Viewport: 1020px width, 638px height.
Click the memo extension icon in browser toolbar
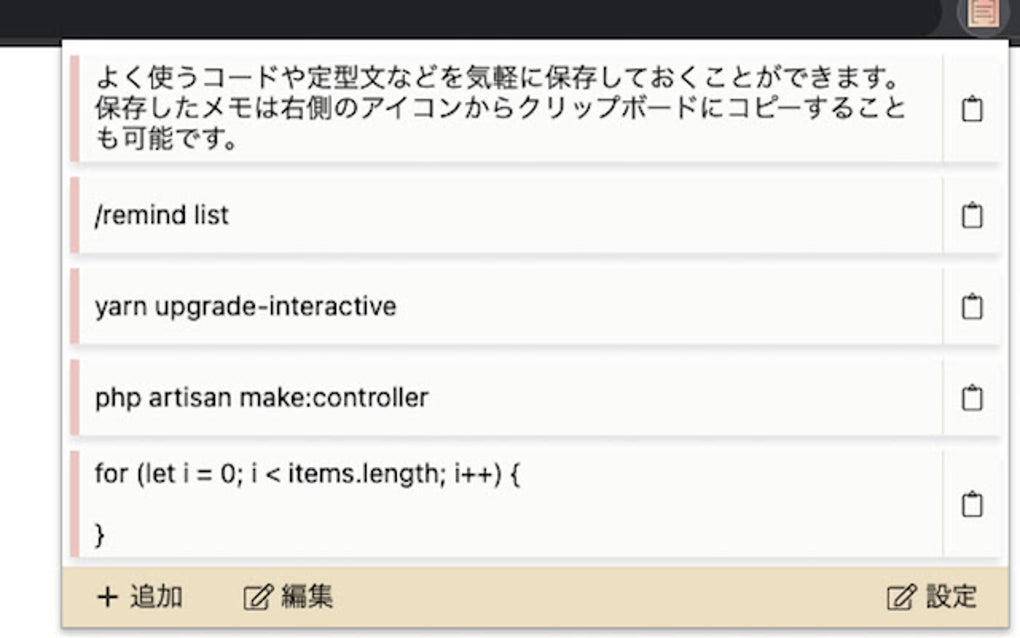[x=983, y=12]
